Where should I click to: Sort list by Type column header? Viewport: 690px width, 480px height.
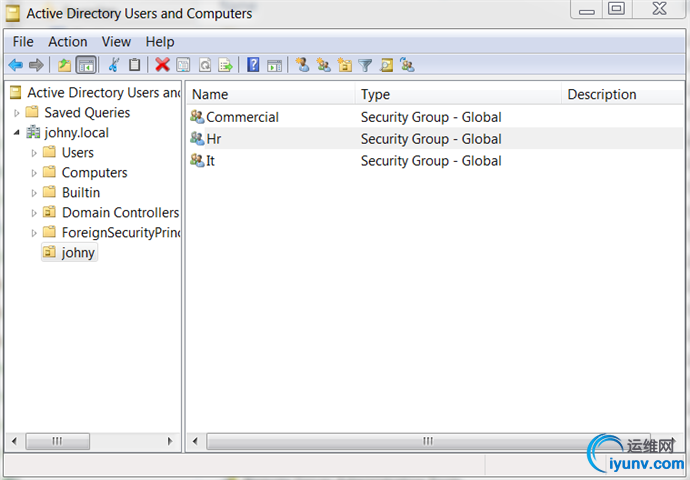pos(458,94)
